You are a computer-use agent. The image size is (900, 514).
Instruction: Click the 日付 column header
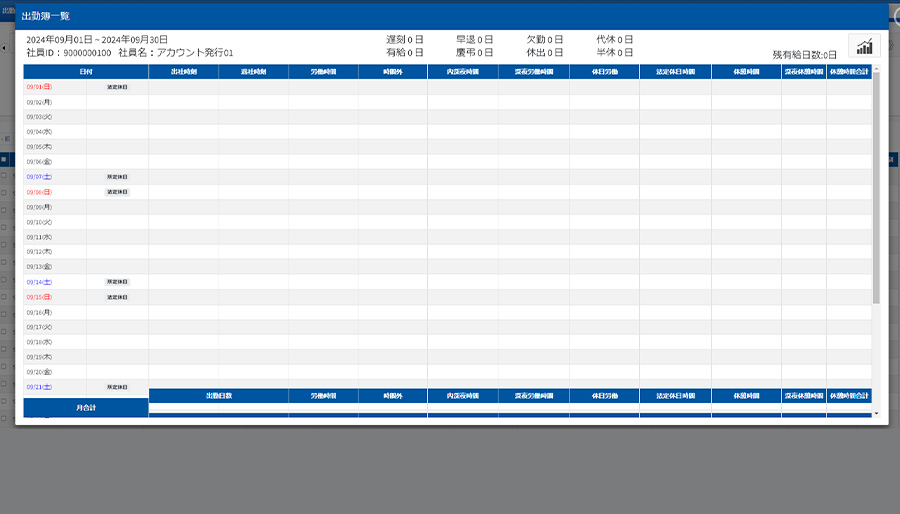point(86,72)
